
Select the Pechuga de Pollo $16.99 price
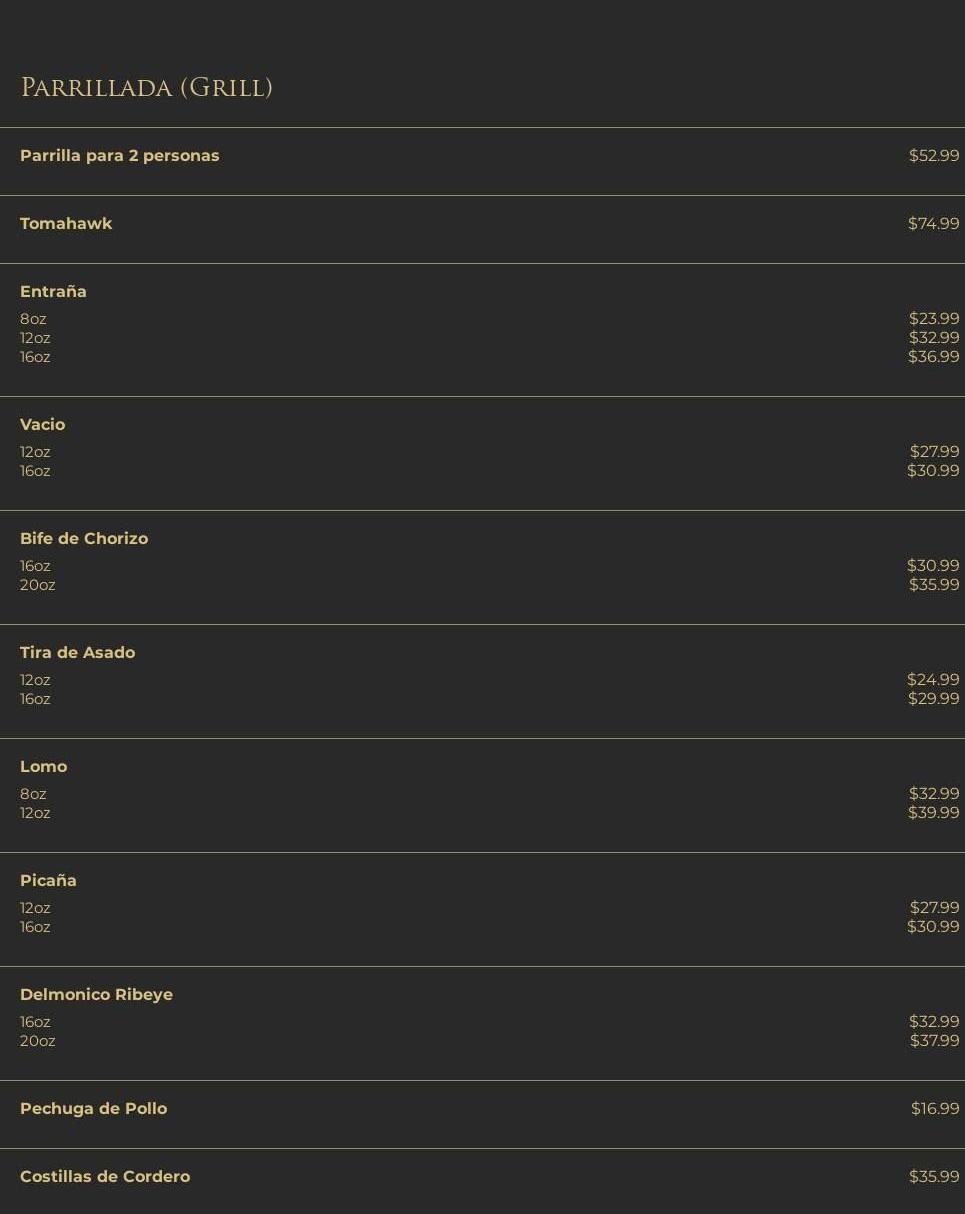click(934, 1109)
